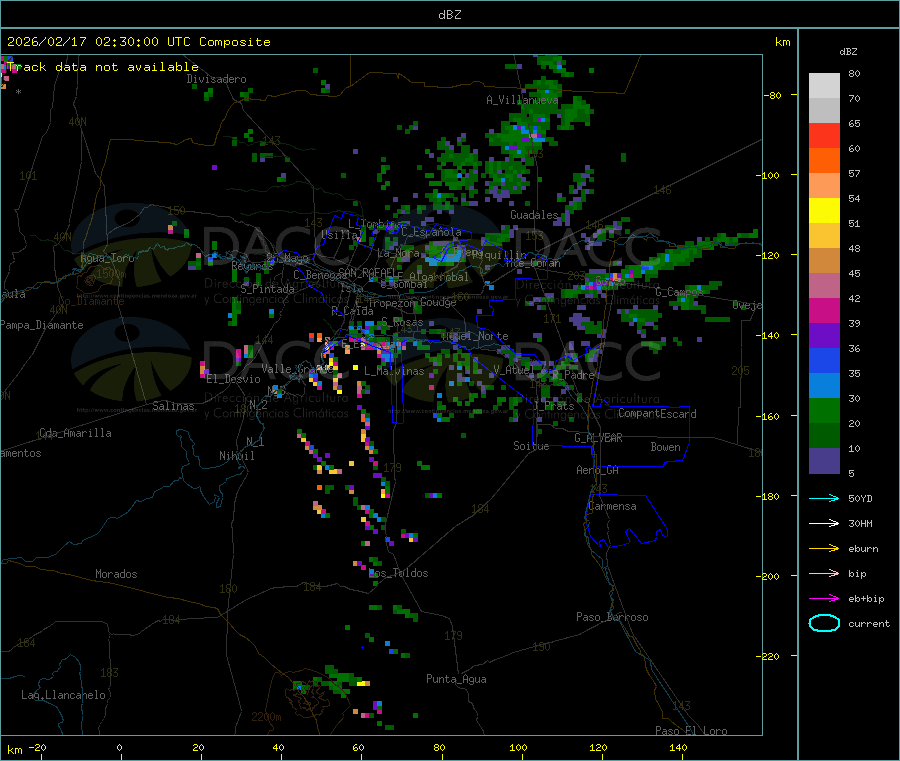Pick the red 65–60 dBZ swatch
This screenshot has height=761, width=900.
coord(824,136)
